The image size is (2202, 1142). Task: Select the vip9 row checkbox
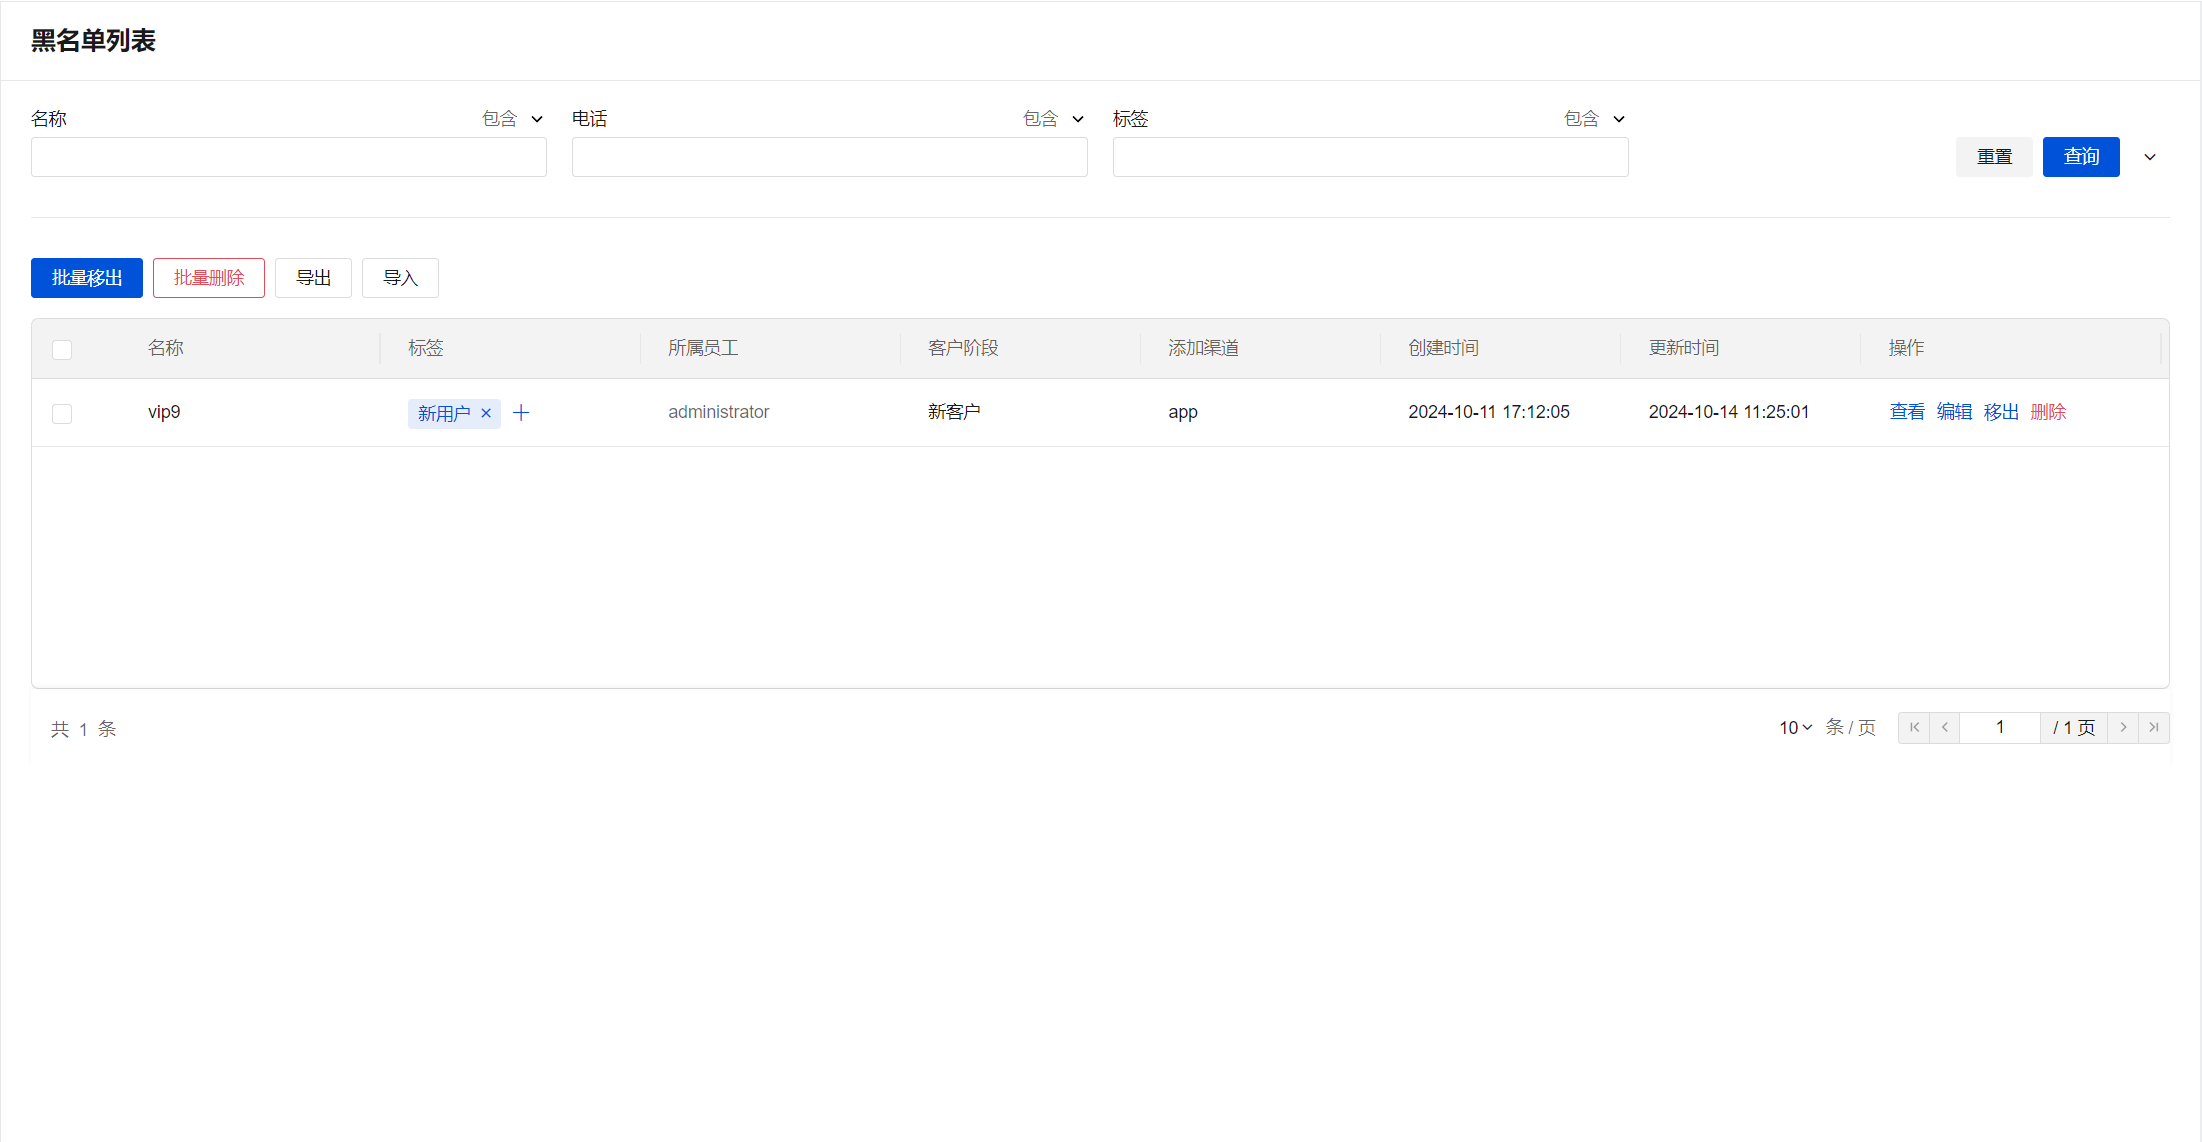(x=62, y=413)
